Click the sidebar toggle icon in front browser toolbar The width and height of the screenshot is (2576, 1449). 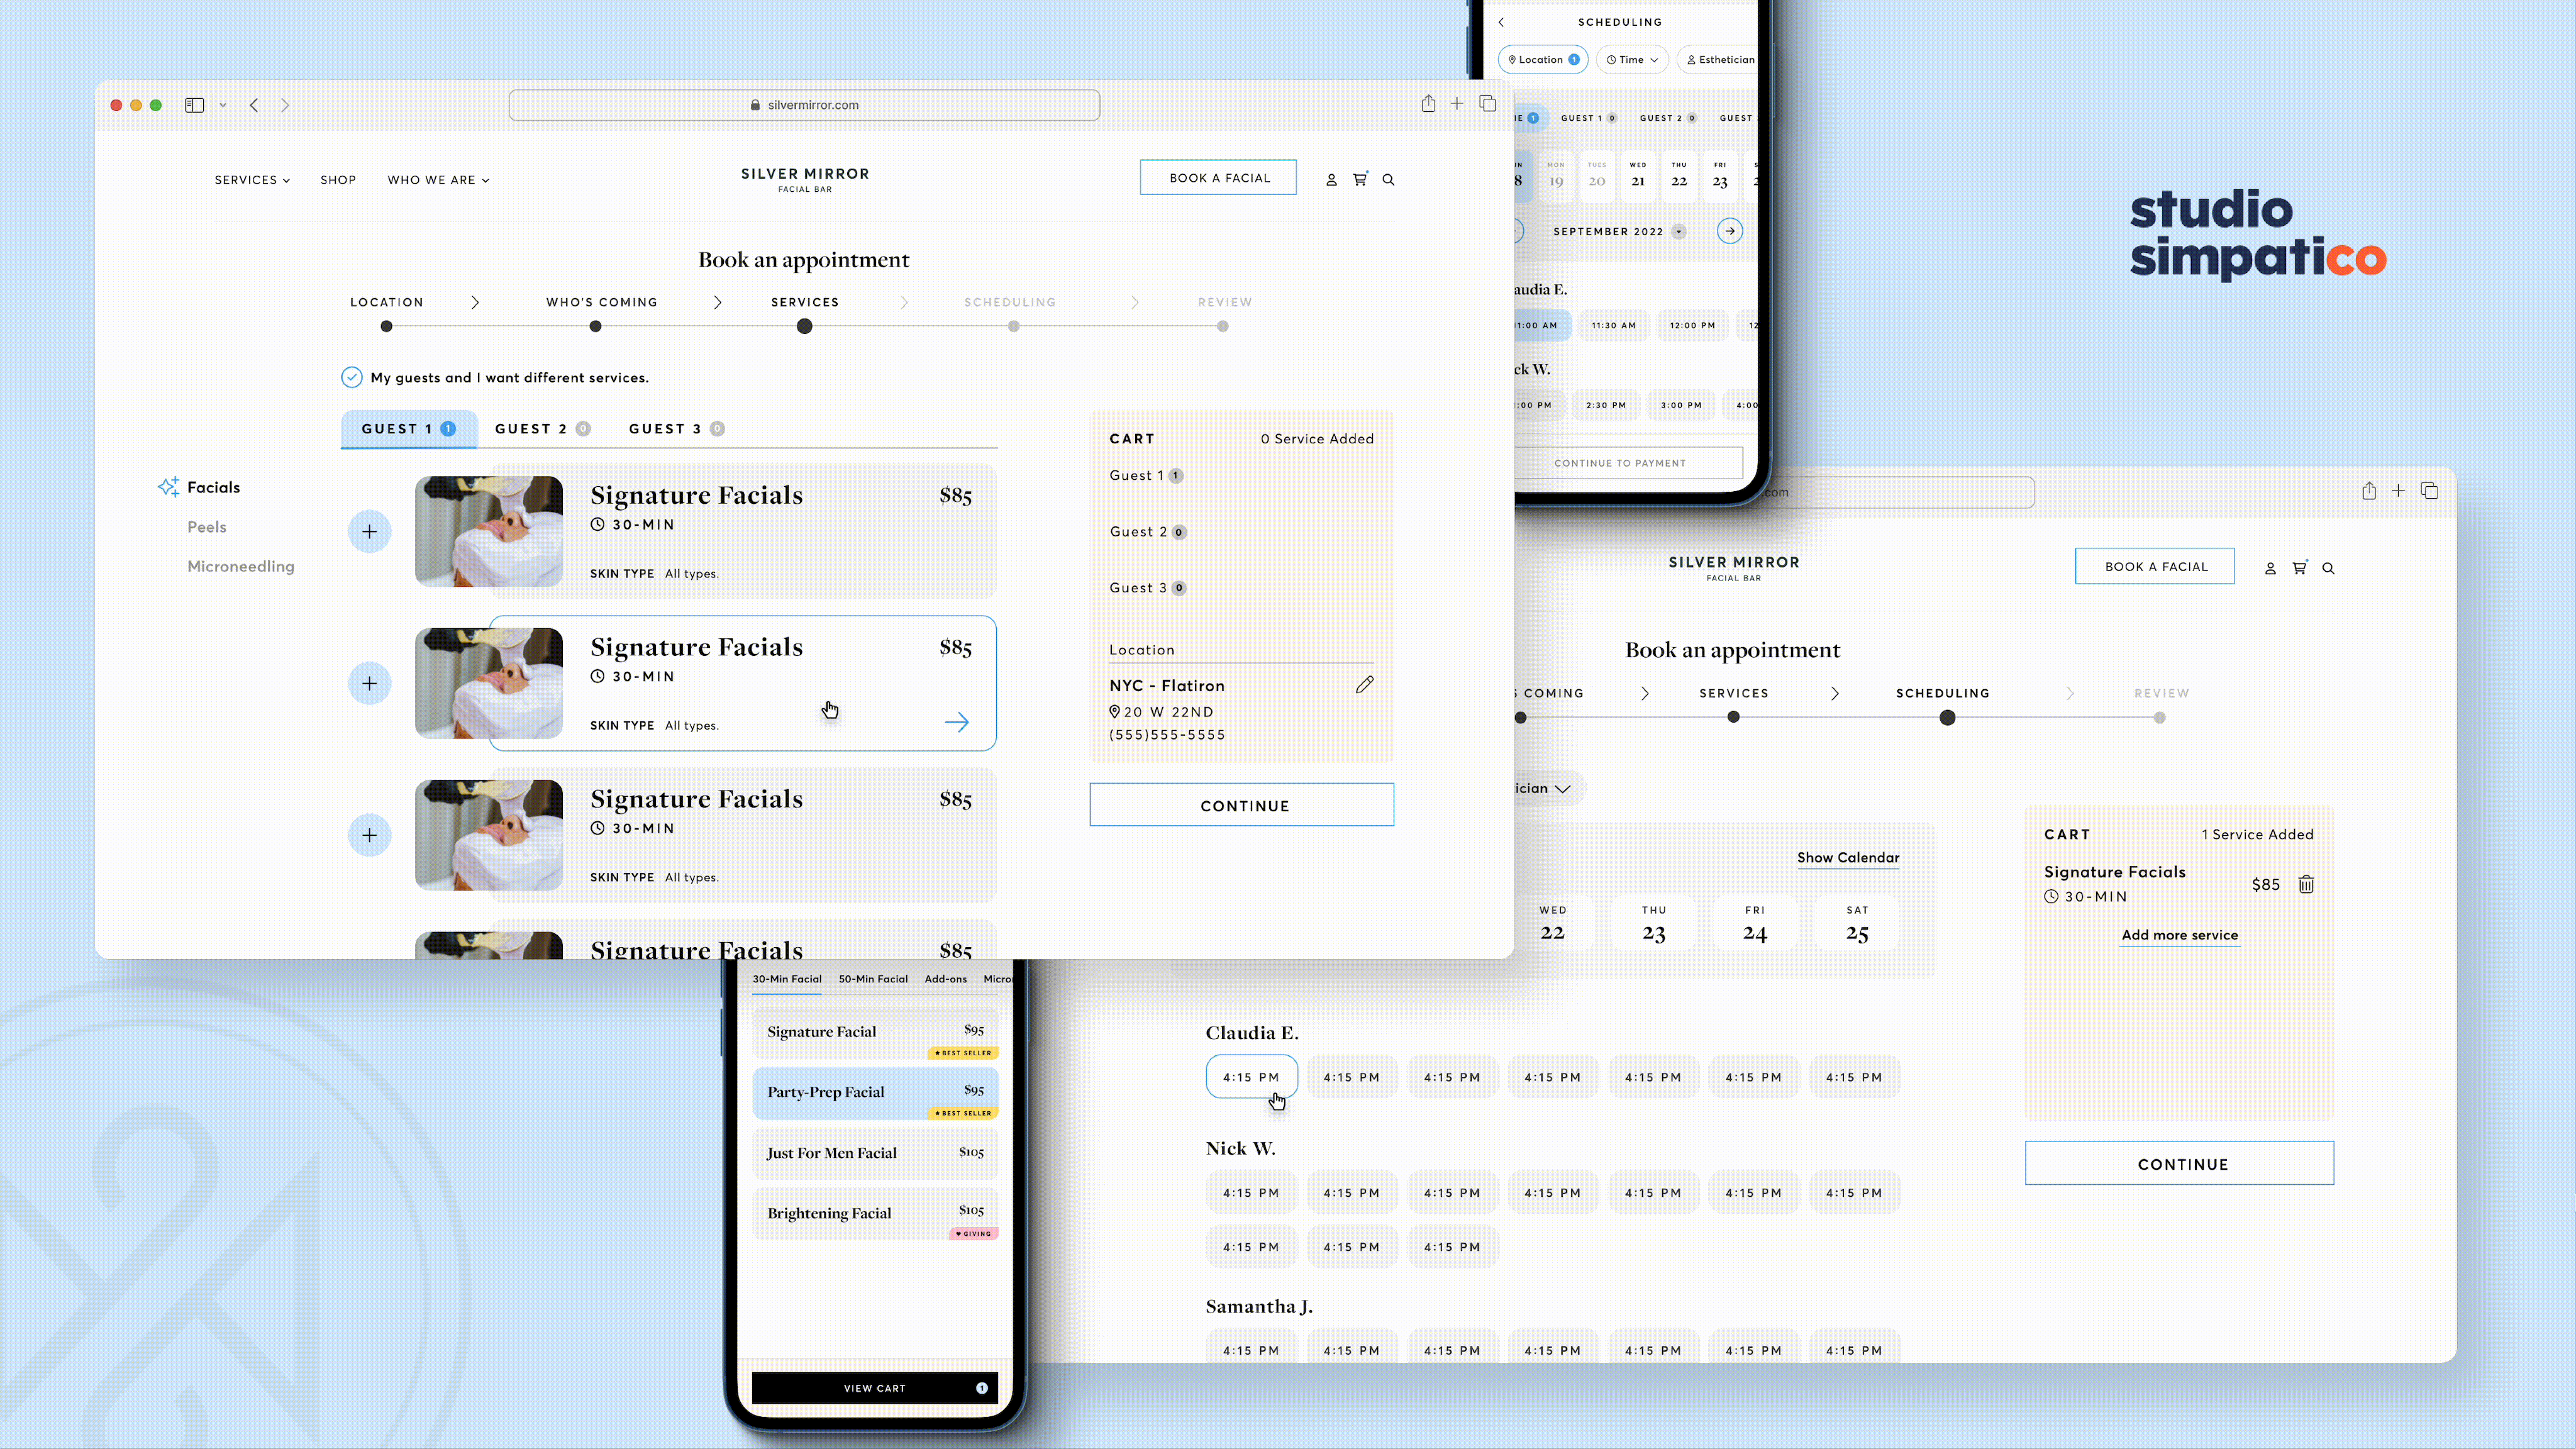(x=194, y=105)
